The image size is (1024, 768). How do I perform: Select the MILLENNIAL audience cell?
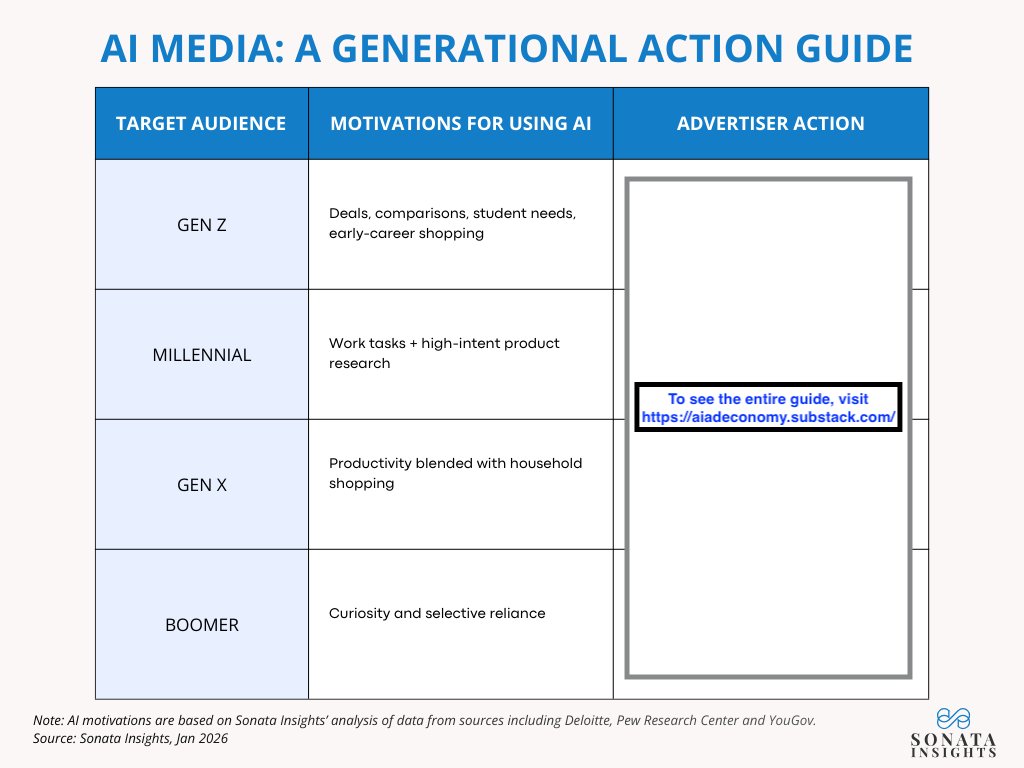(201, 354)
